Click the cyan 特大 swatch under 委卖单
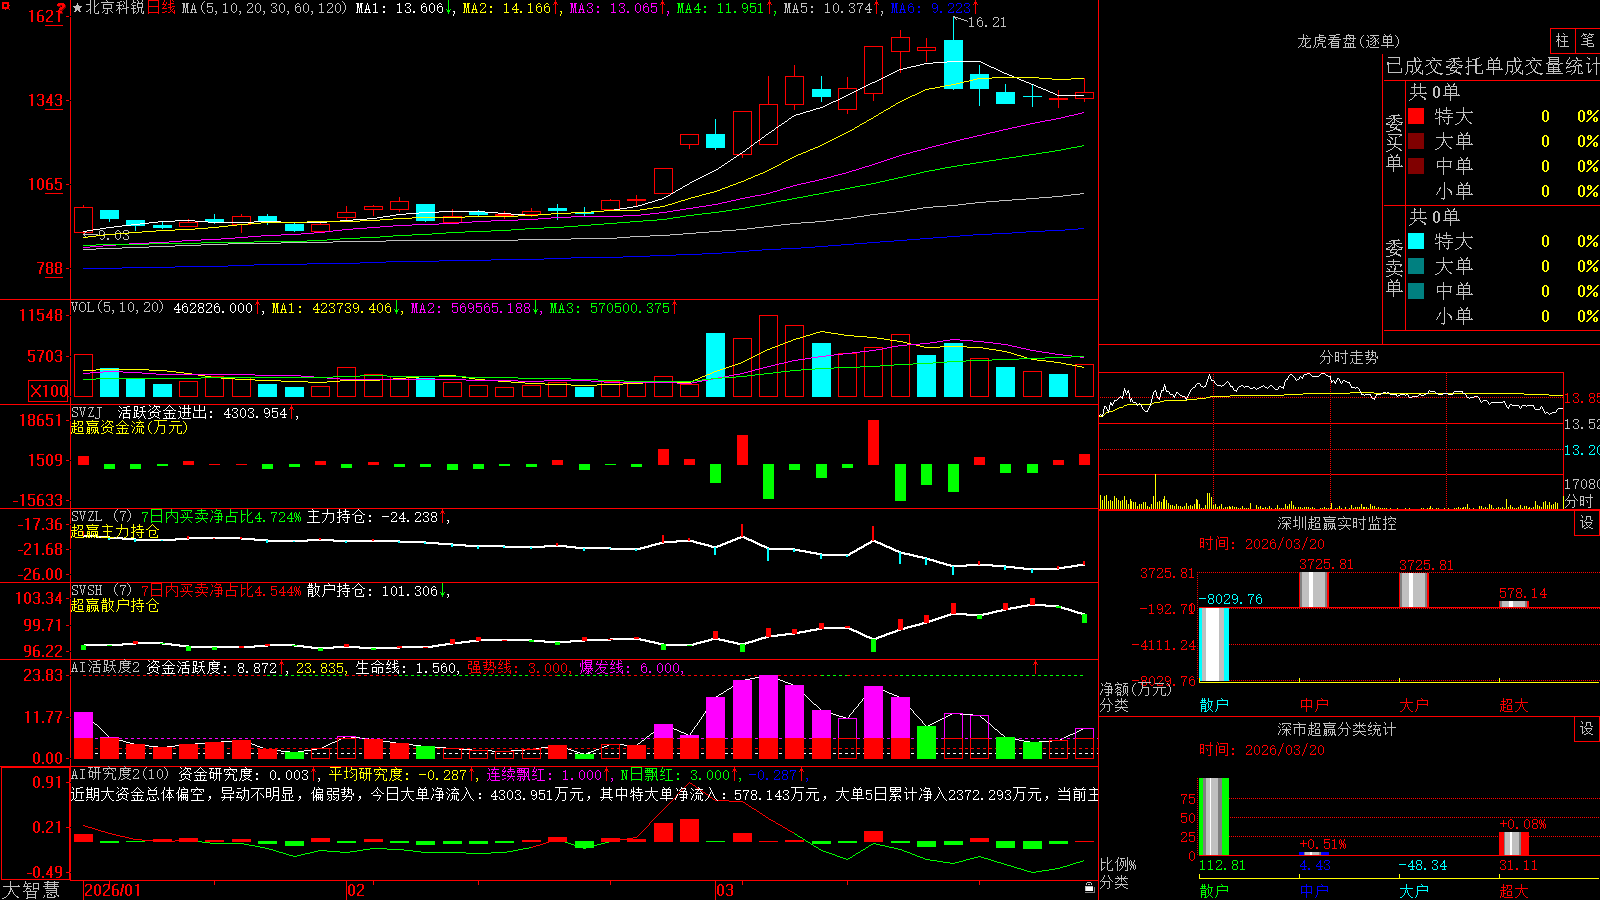The width and height of the screenshot is (1600, 900). (1416, 241)
